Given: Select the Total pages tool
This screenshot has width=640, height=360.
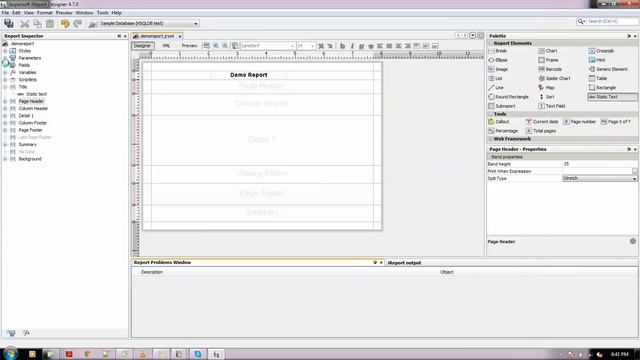Looking at the screenshot, I should click(540, 131).
